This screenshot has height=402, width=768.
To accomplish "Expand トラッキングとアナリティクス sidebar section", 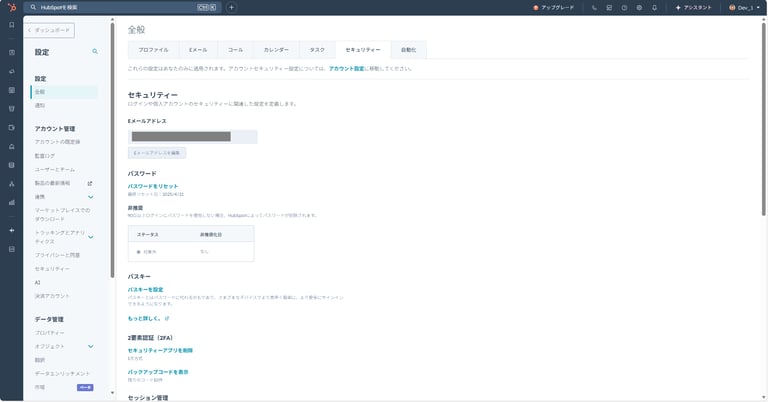I will tap(91, 237).
